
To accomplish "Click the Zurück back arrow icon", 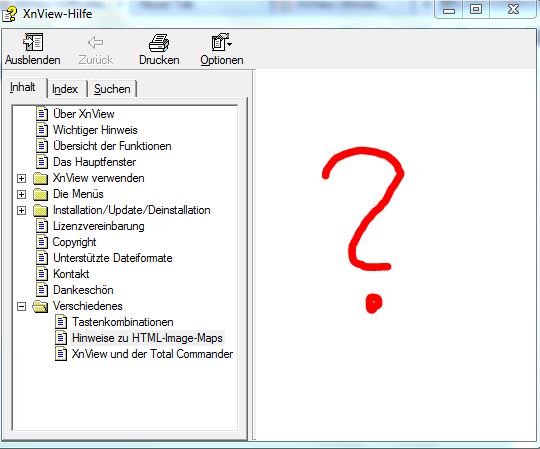I will pyautogui.click(x=95, y=43).
